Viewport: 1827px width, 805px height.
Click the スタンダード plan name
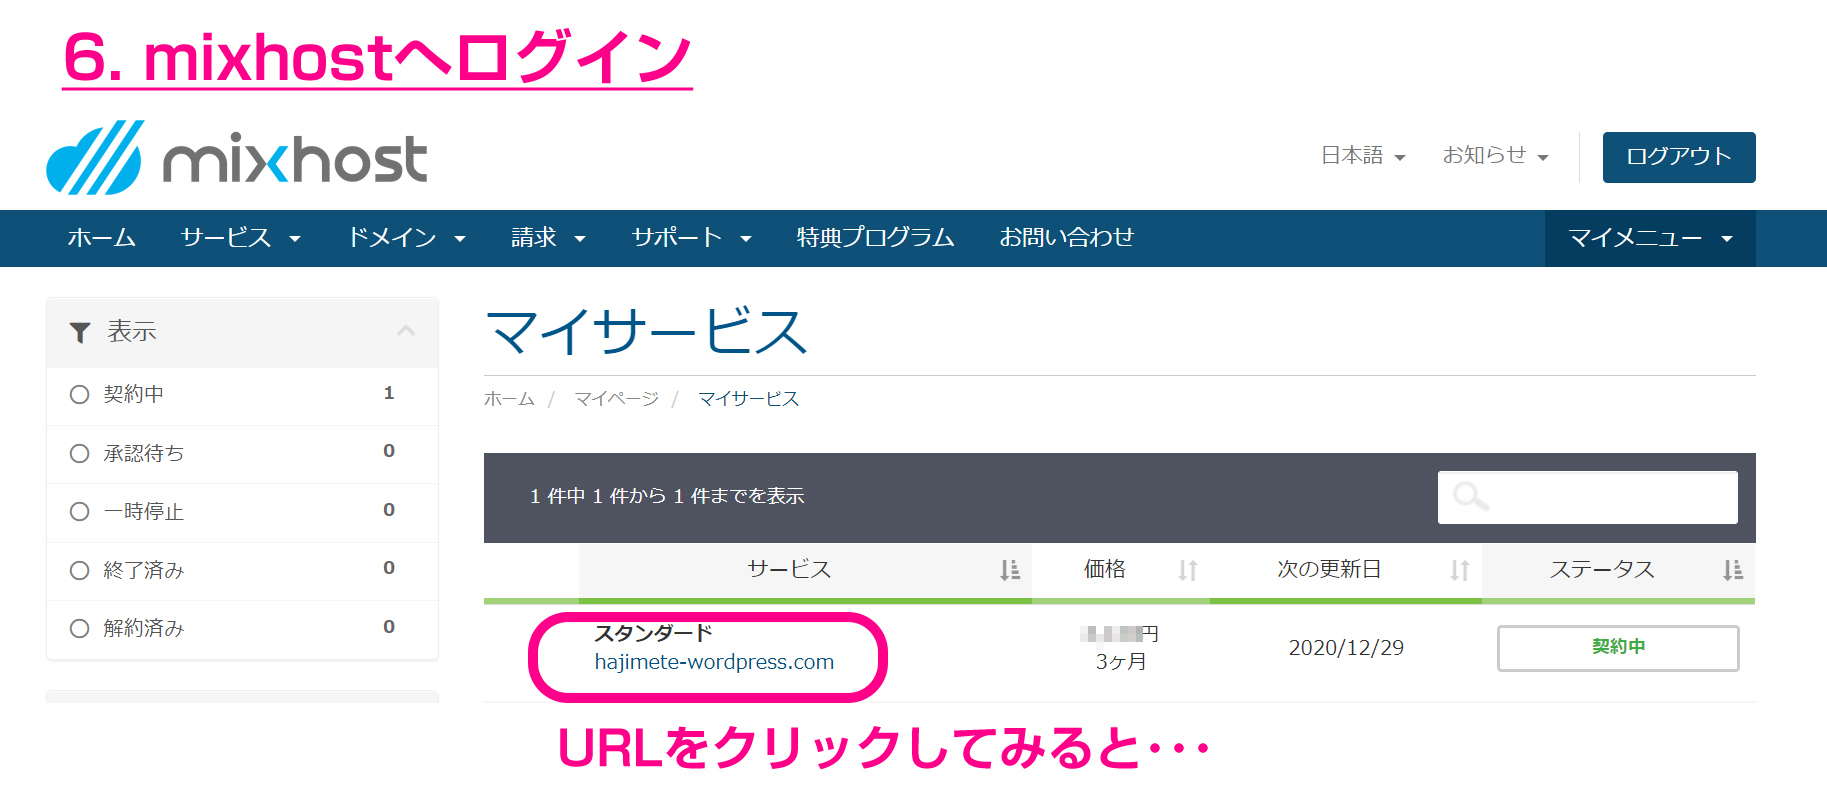(653, 633)
